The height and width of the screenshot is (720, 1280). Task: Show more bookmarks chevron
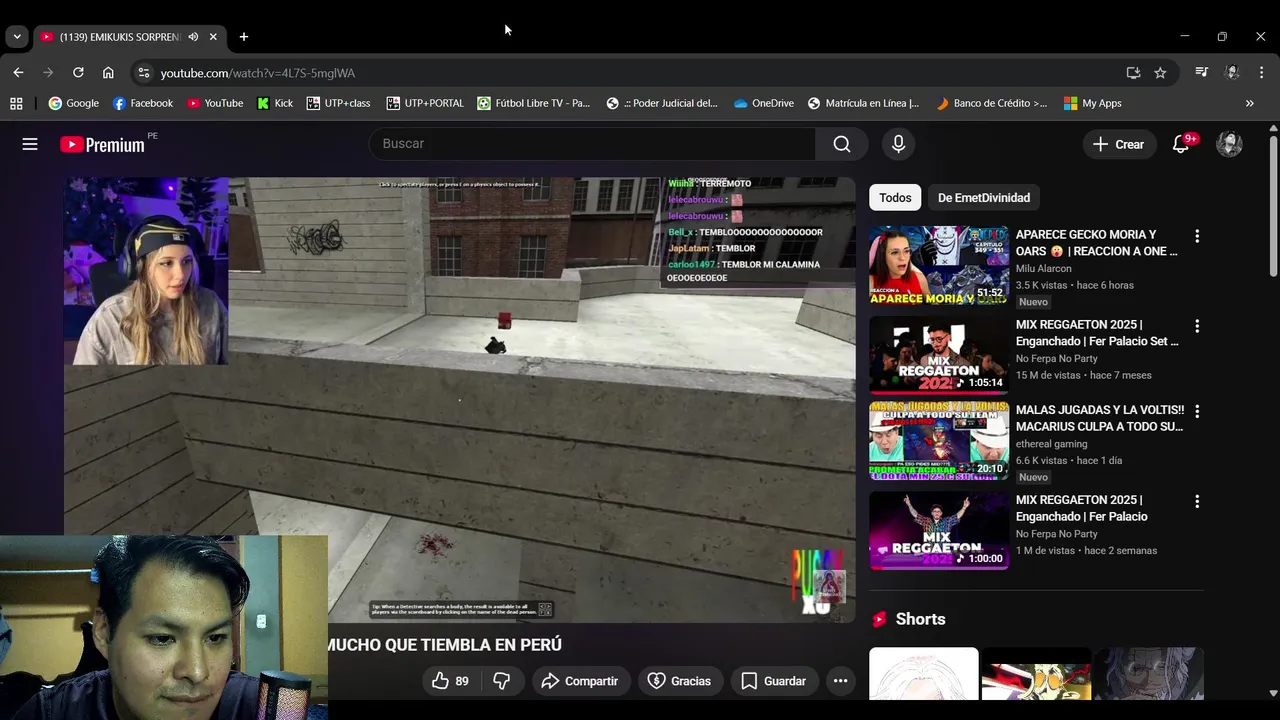pos(1249,103)
